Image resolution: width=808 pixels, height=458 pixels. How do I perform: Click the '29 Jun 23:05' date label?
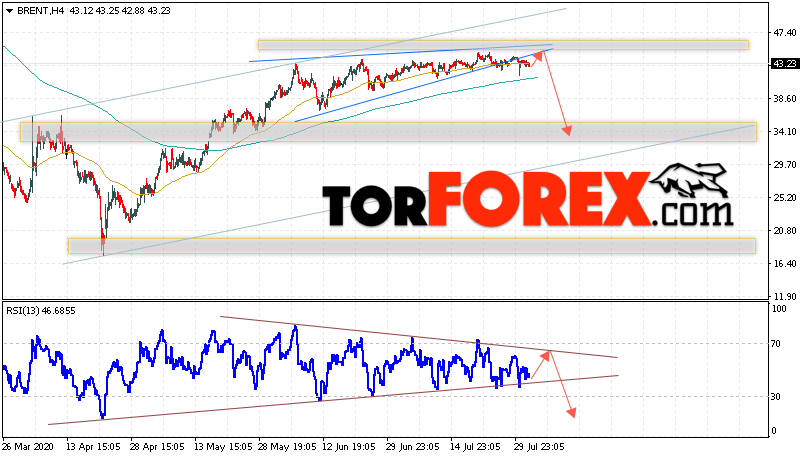coord(413,447)
